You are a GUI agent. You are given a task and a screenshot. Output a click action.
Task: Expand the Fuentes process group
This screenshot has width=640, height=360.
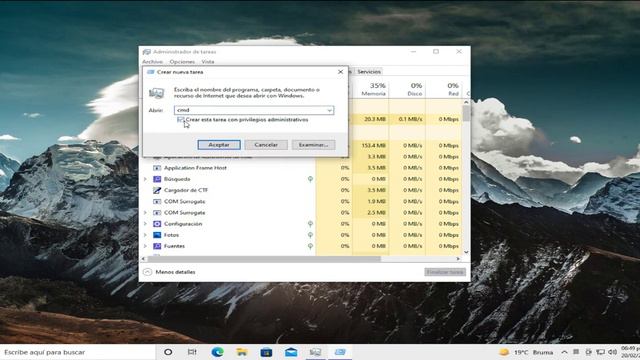(x=145, y=246)
